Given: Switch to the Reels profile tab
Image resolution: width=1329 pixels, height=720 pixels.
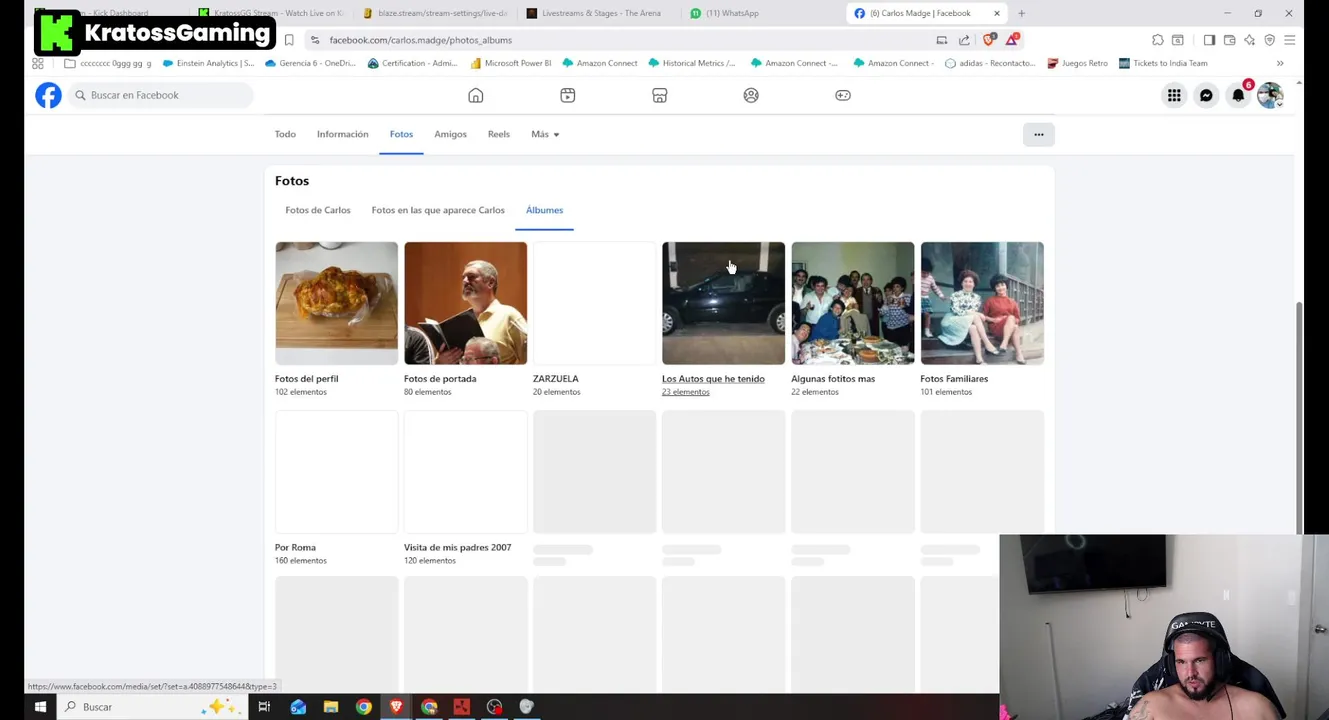Looking at the screenshot, I should (498, 134).
